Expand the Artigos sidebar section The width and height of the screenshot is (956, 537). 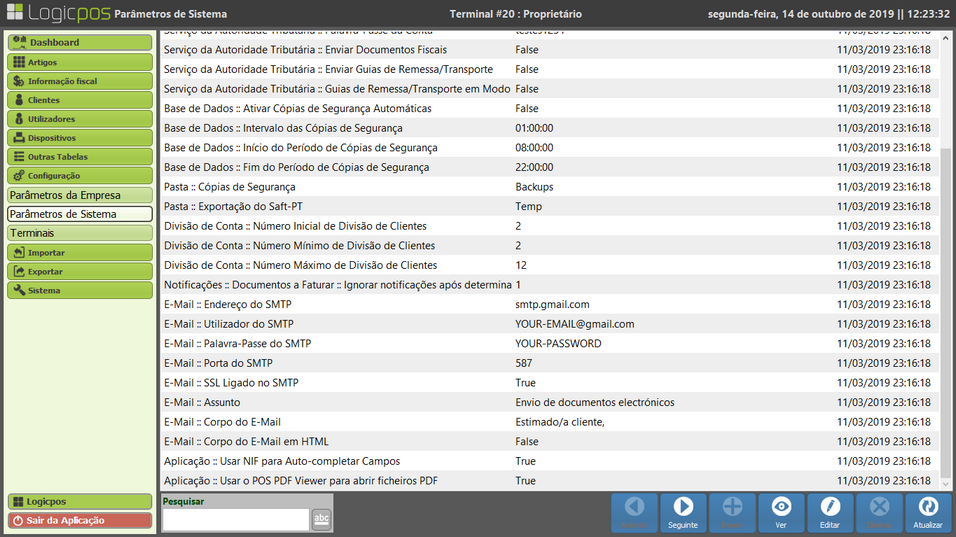(x=79, y=62)
